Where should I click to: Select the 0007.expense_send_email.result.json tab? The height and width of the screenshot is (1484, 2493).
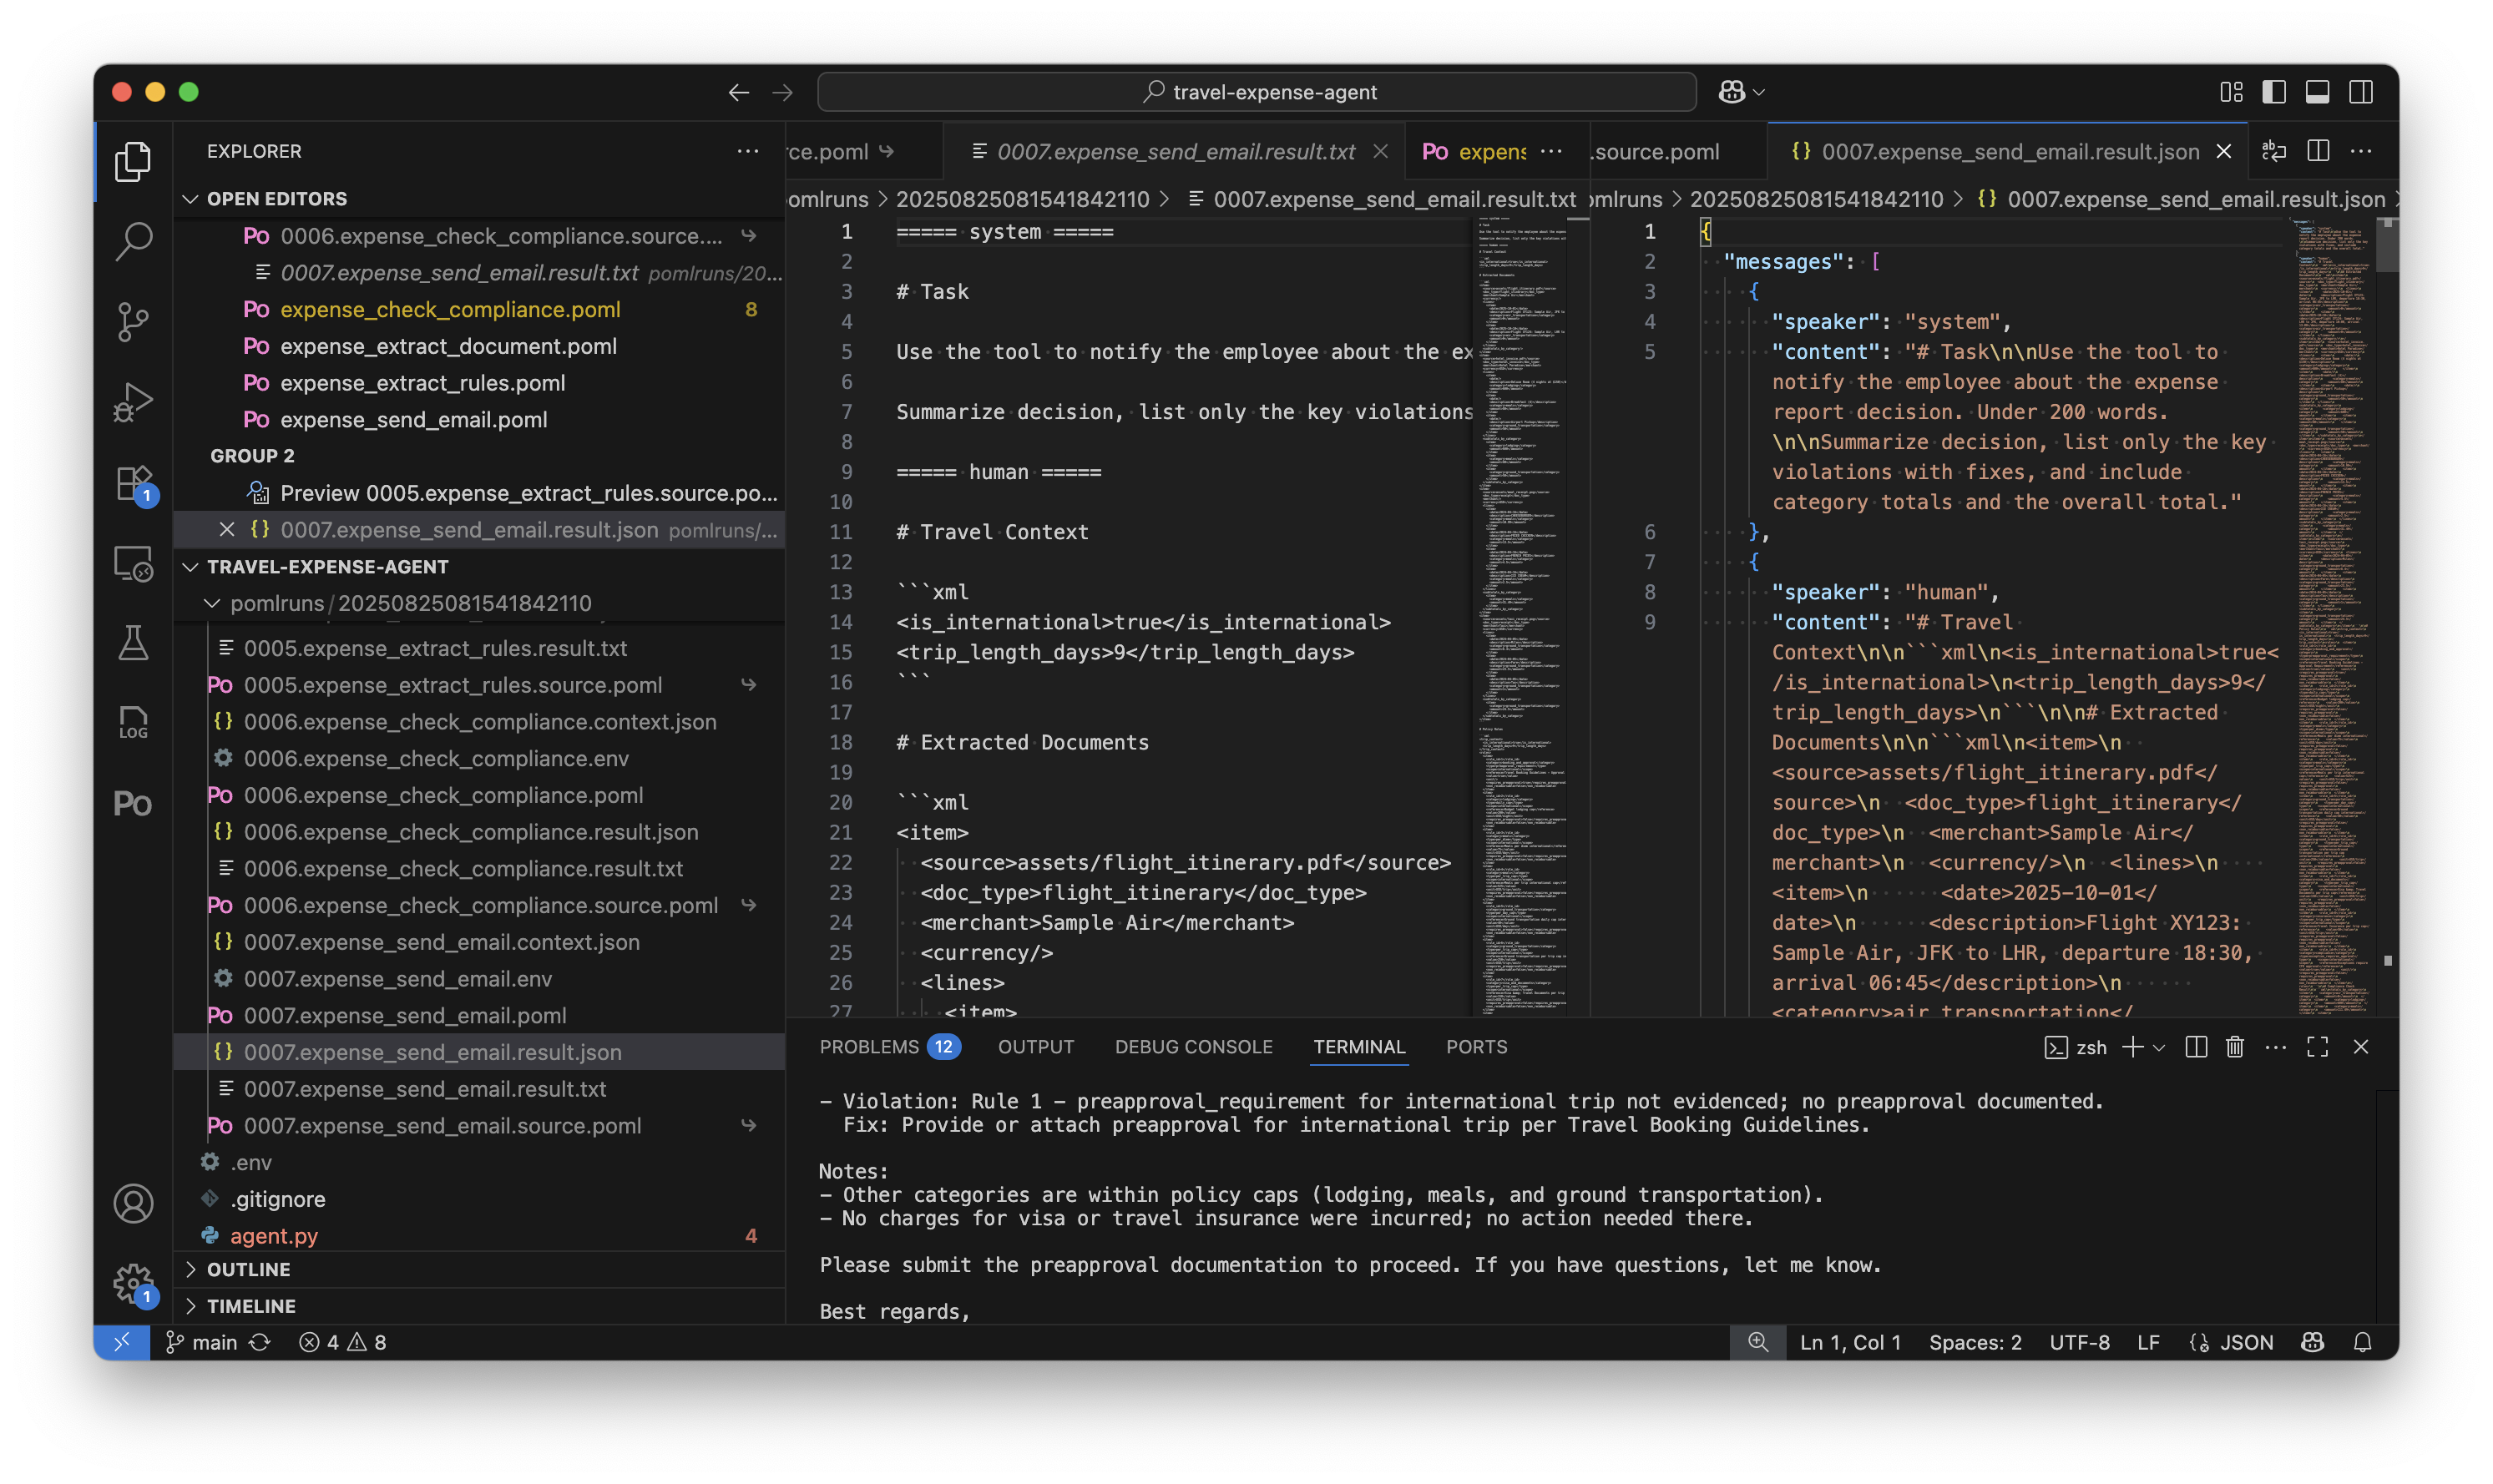[2009, 151]
